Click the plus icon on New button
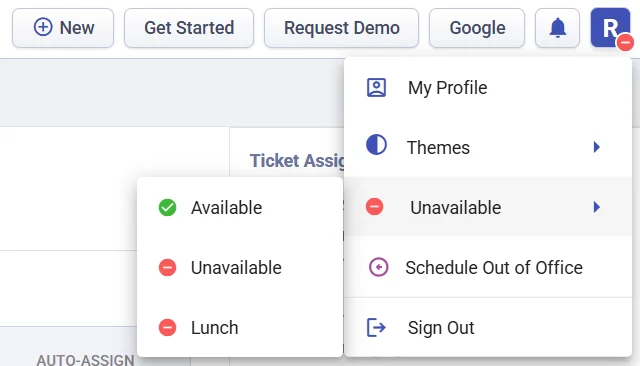 click(43, 27)
